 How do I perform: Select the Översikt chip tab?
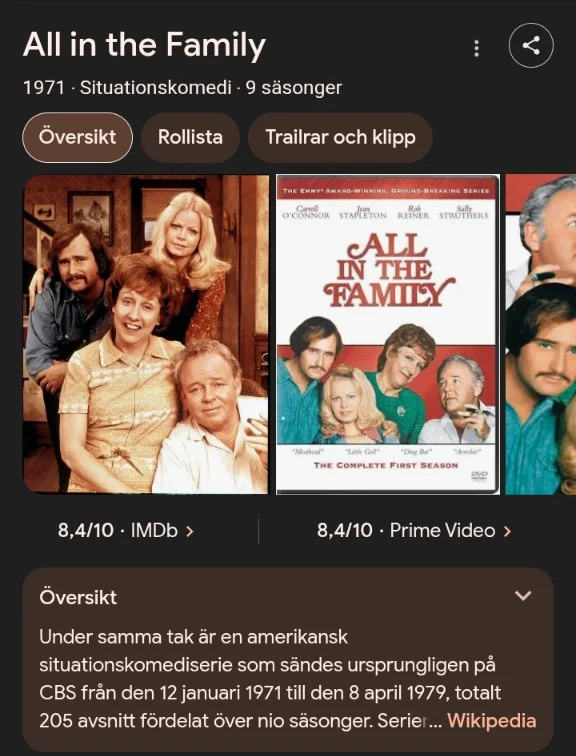[x=77, y=137]
